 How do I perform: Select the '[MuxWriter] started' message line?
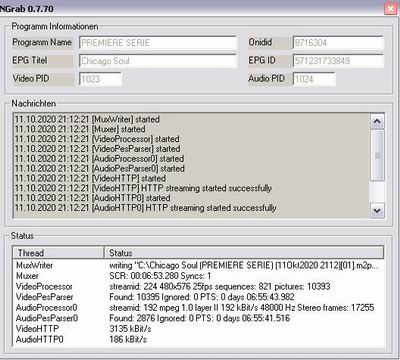pyautogui.click(x=87, y=119)
